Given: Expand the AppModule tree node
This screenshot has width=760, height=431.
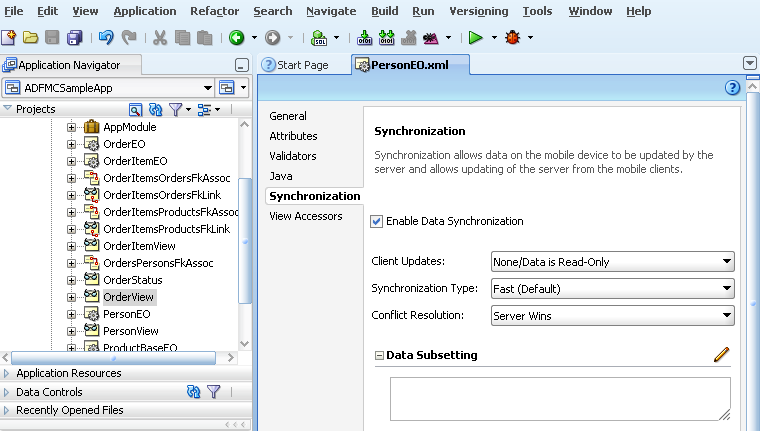Looking at the screenshot, I should coord(71,128).
